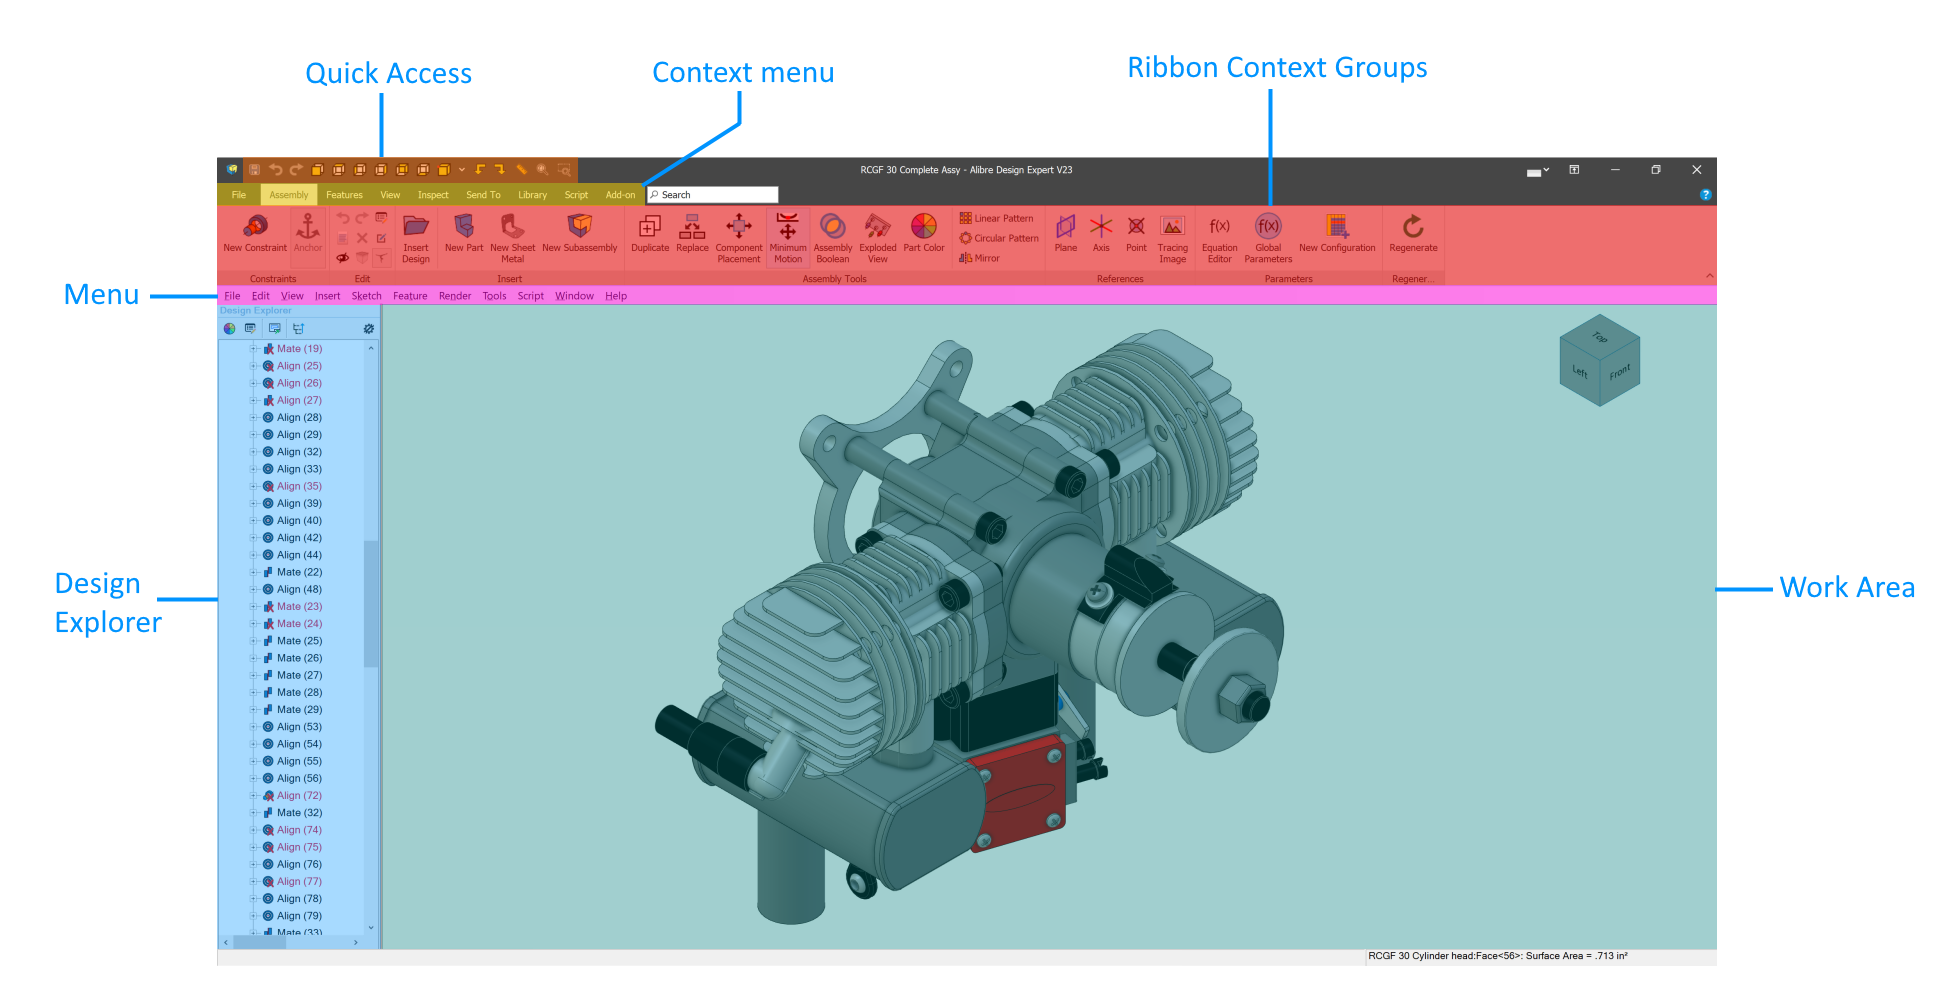This screenshot has height=999, width=1957.
Task: Open the Tracing Image tool
Action: tap(1173, 238)
